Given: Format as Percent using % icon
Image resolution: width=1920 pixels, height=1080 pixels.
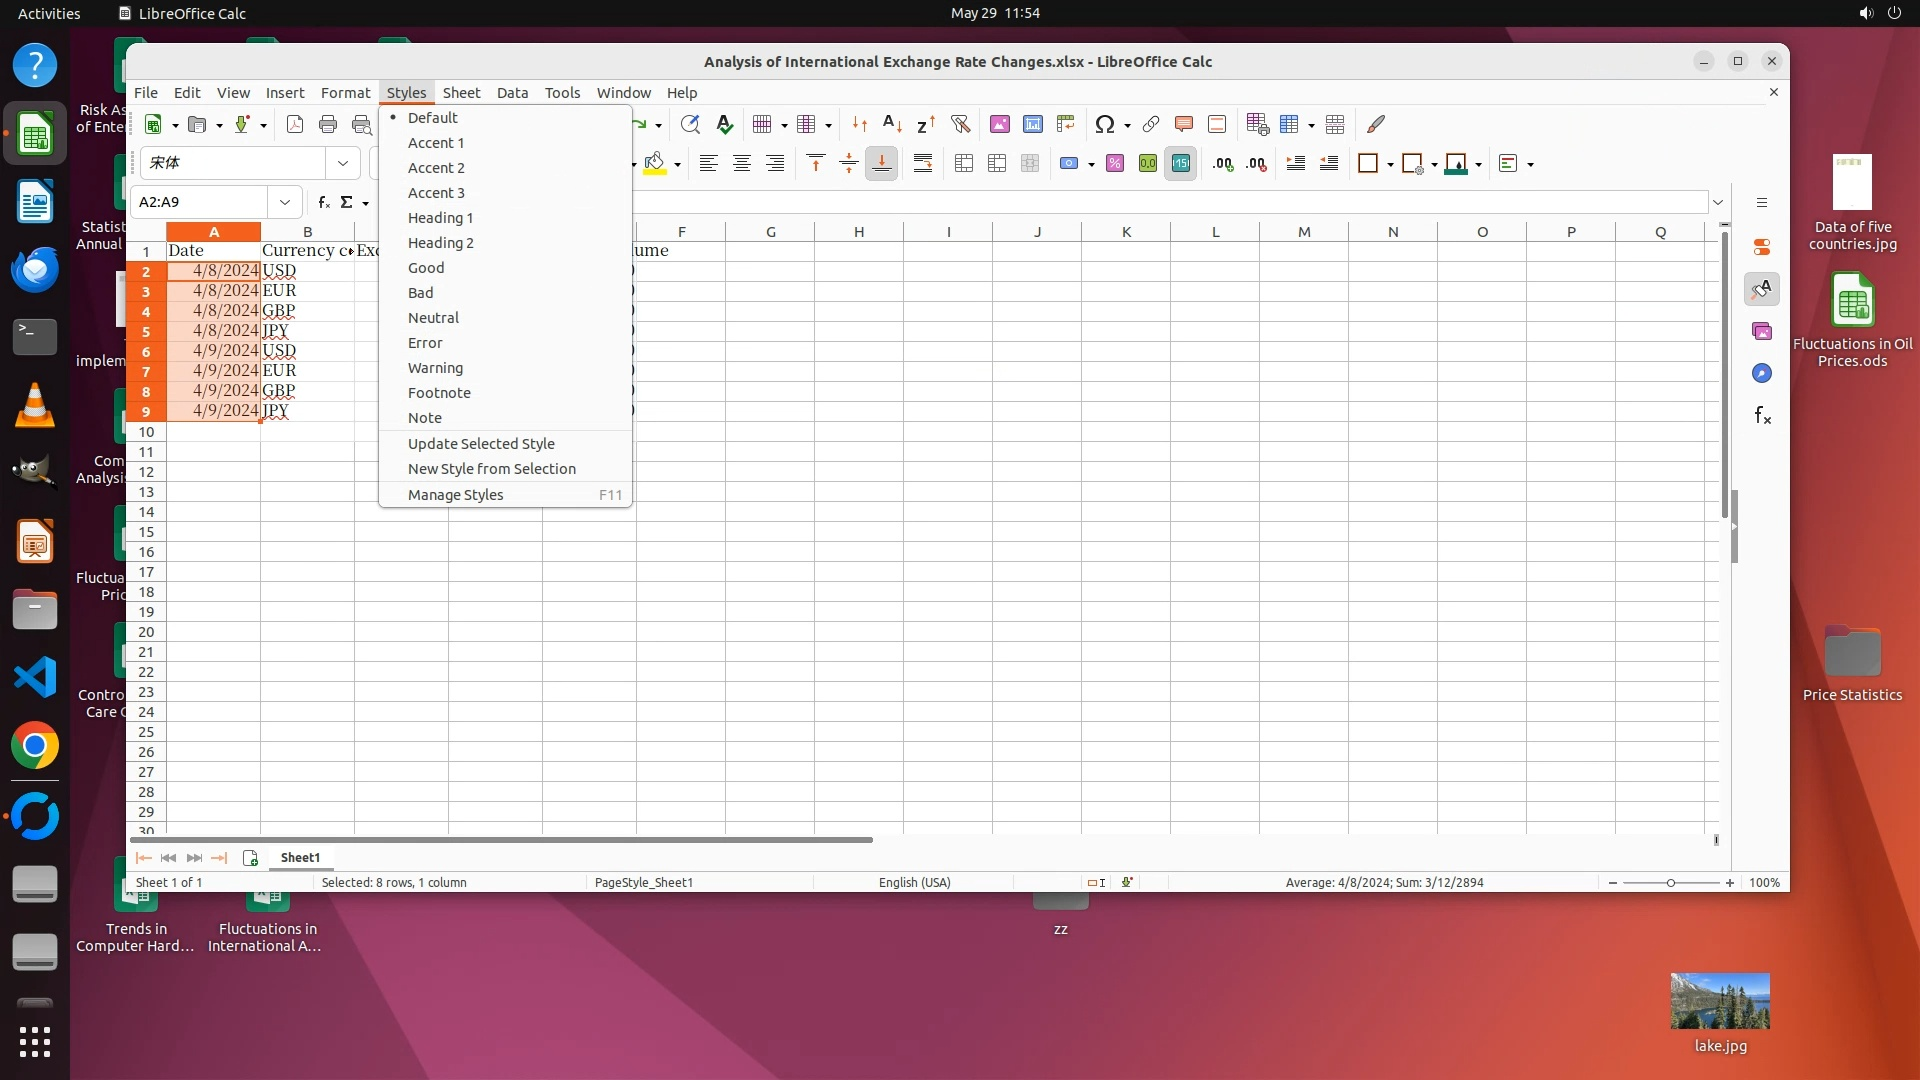Looking at the screenshot, I should (1114, 164).
